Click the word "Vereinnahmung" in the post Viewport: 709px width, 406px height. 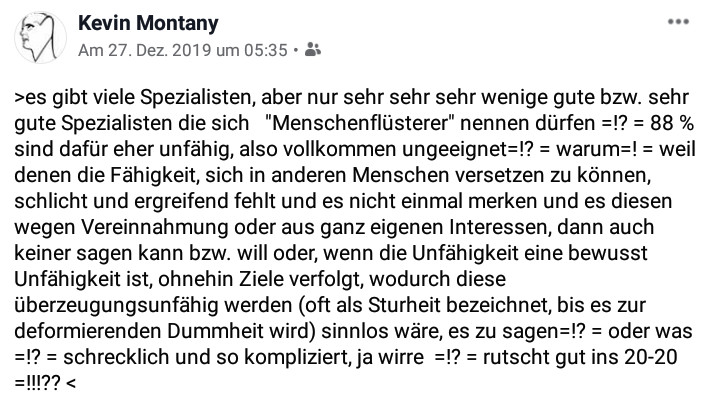pos(155,227)
